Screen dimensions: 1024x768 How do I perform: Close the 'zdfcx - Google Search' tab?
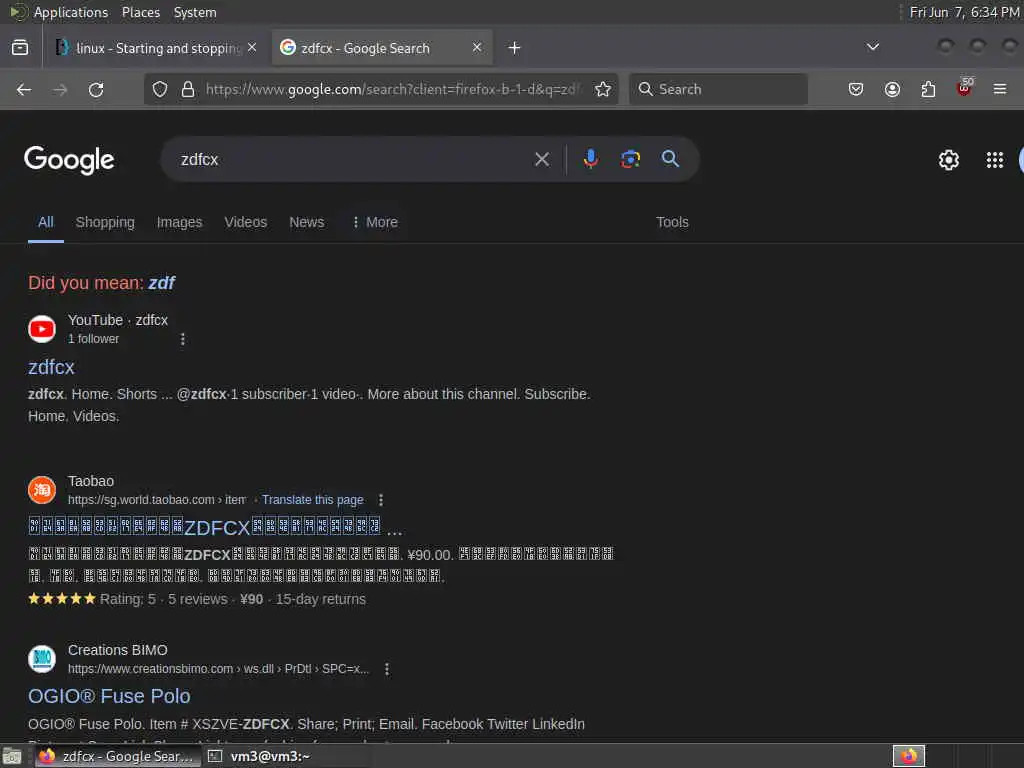coord(477,47)
